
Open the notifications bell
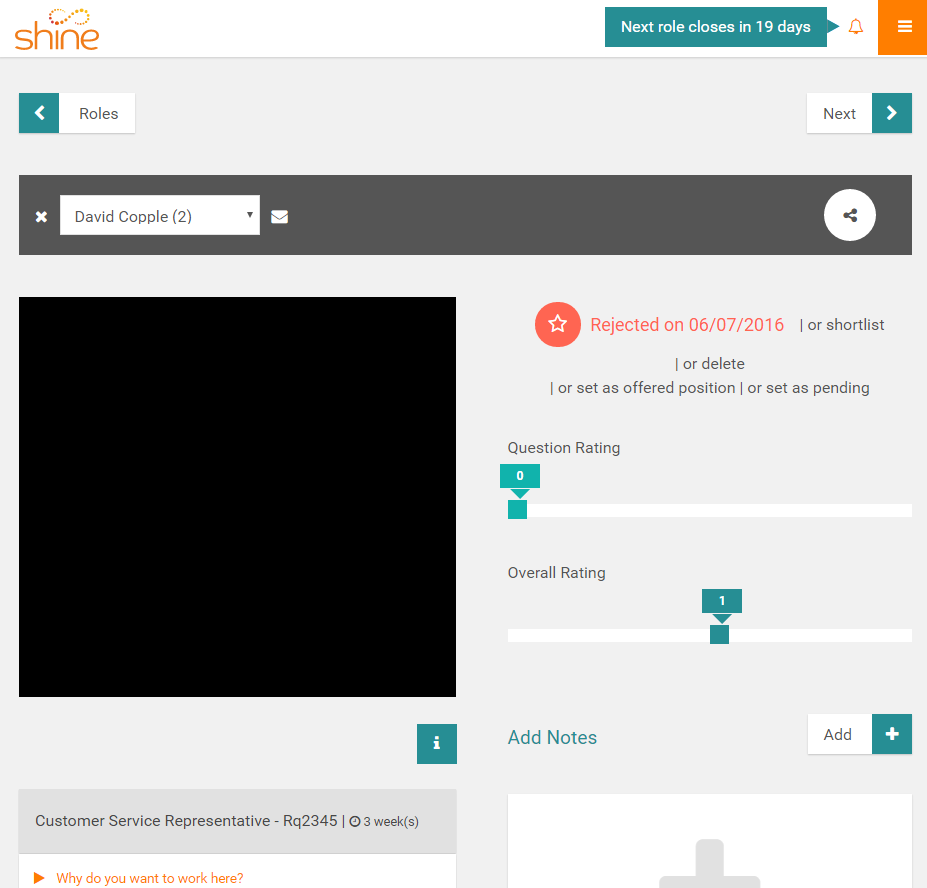point(855,27)
